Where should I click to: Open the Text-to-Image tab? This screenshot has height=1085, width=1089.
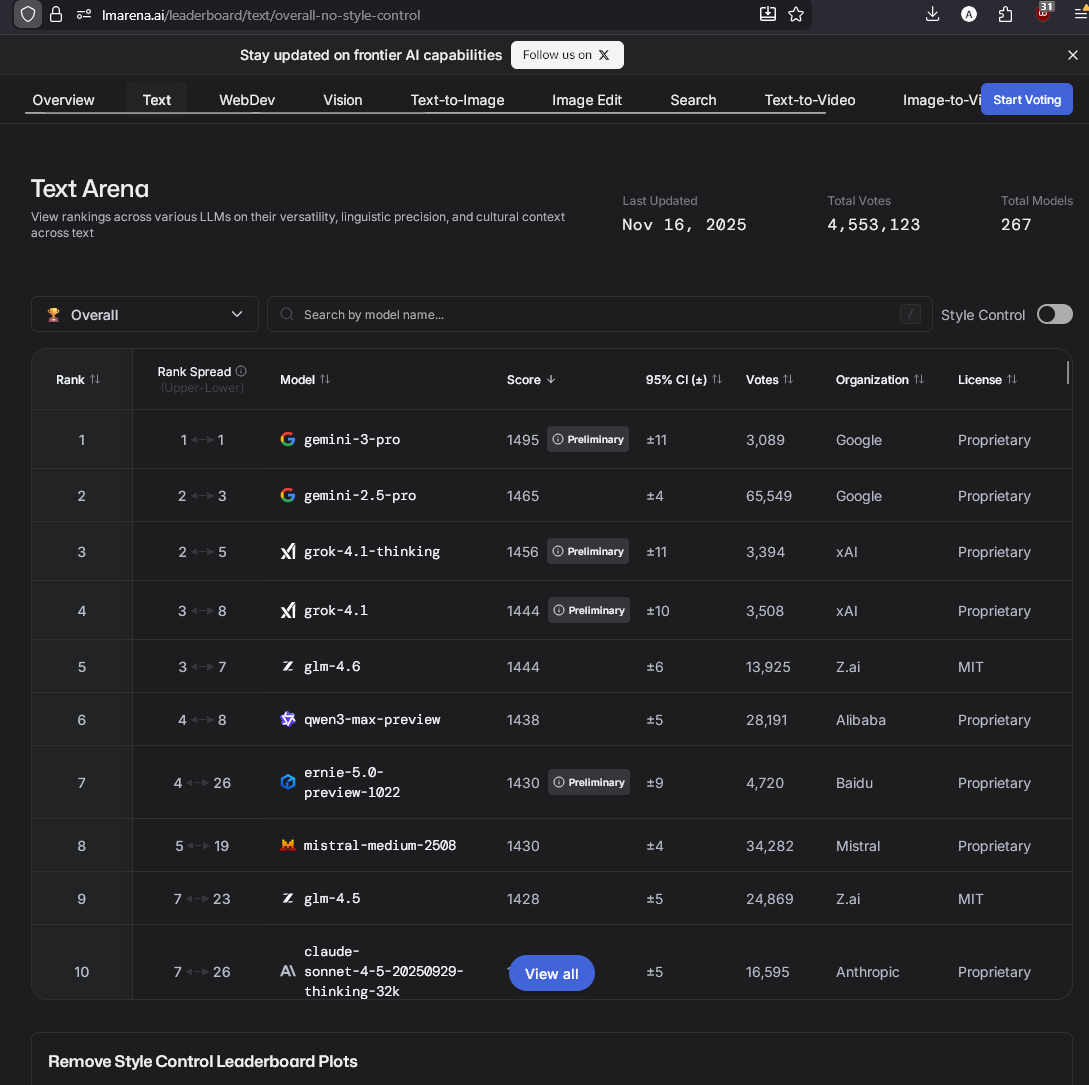tap(458, 100)
